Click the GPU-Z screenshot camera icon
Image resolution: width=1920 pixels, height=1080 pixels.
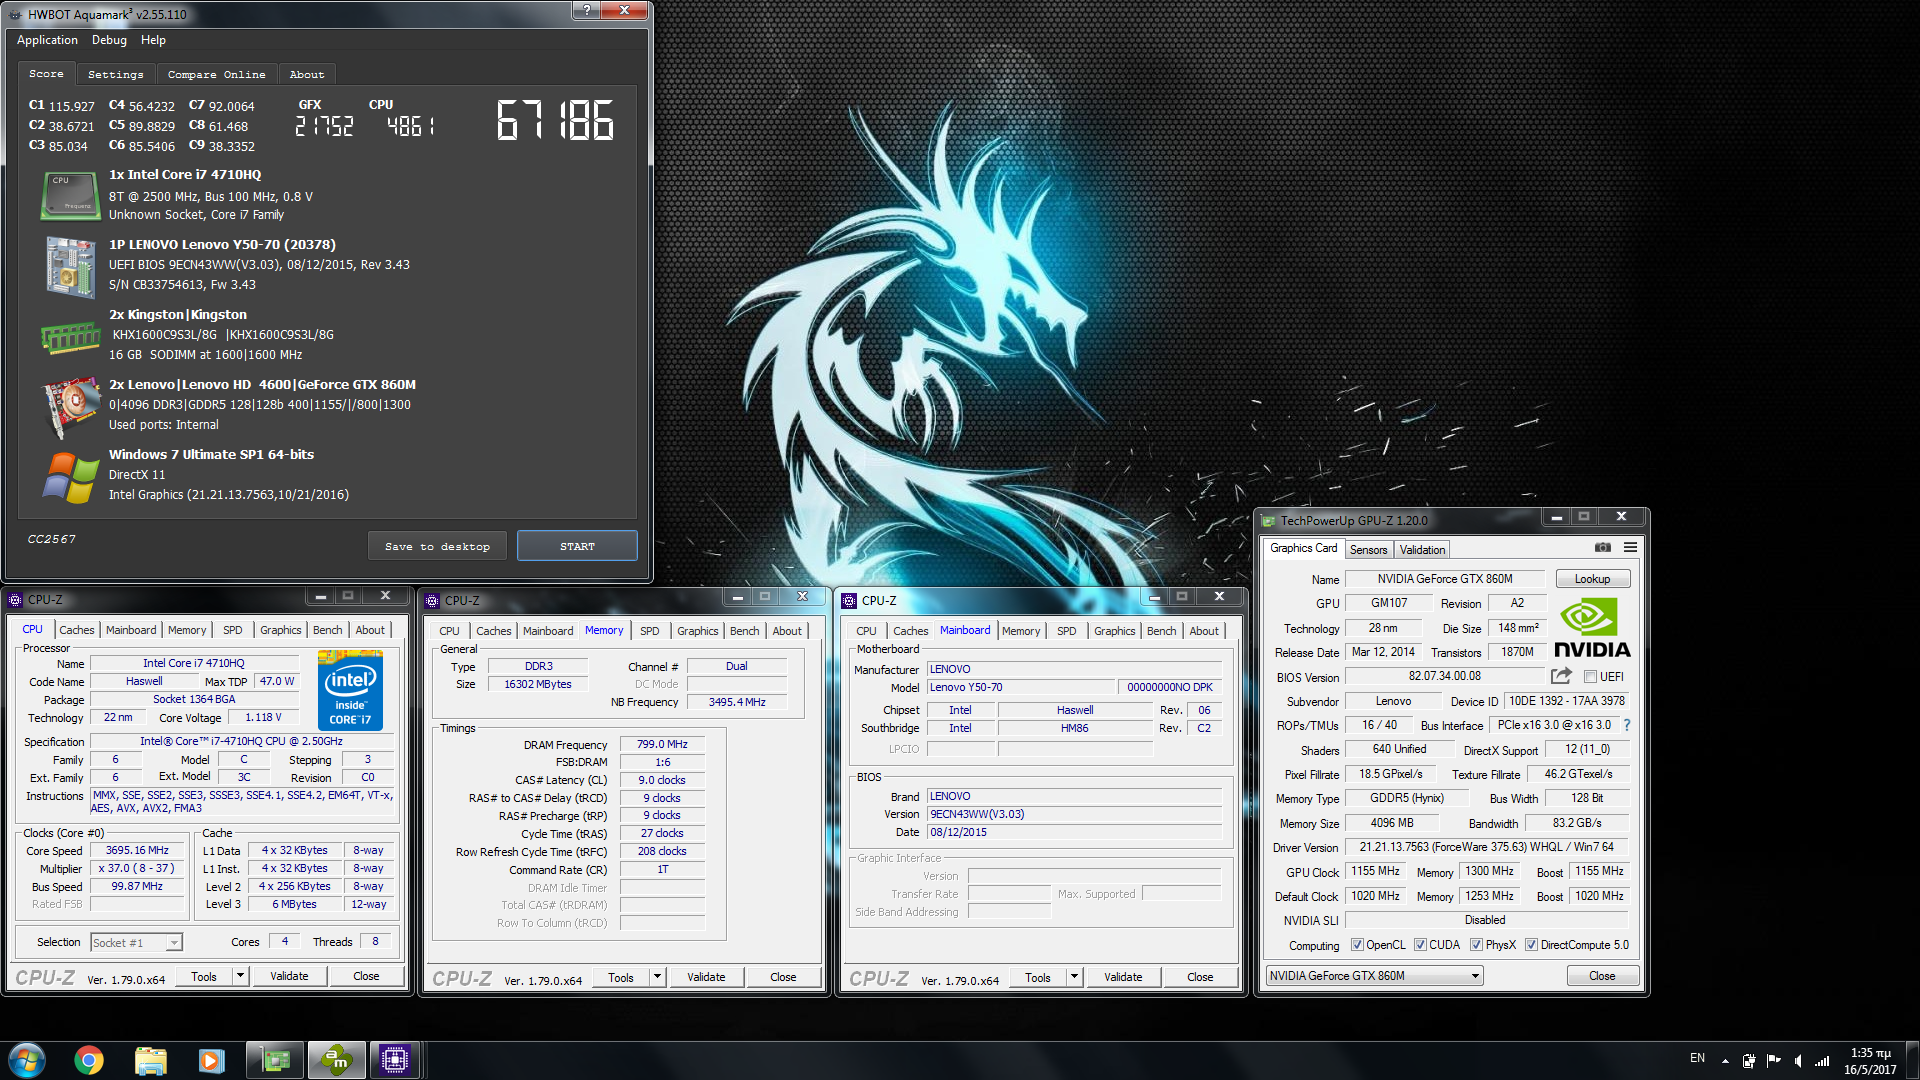[1603, 548]
